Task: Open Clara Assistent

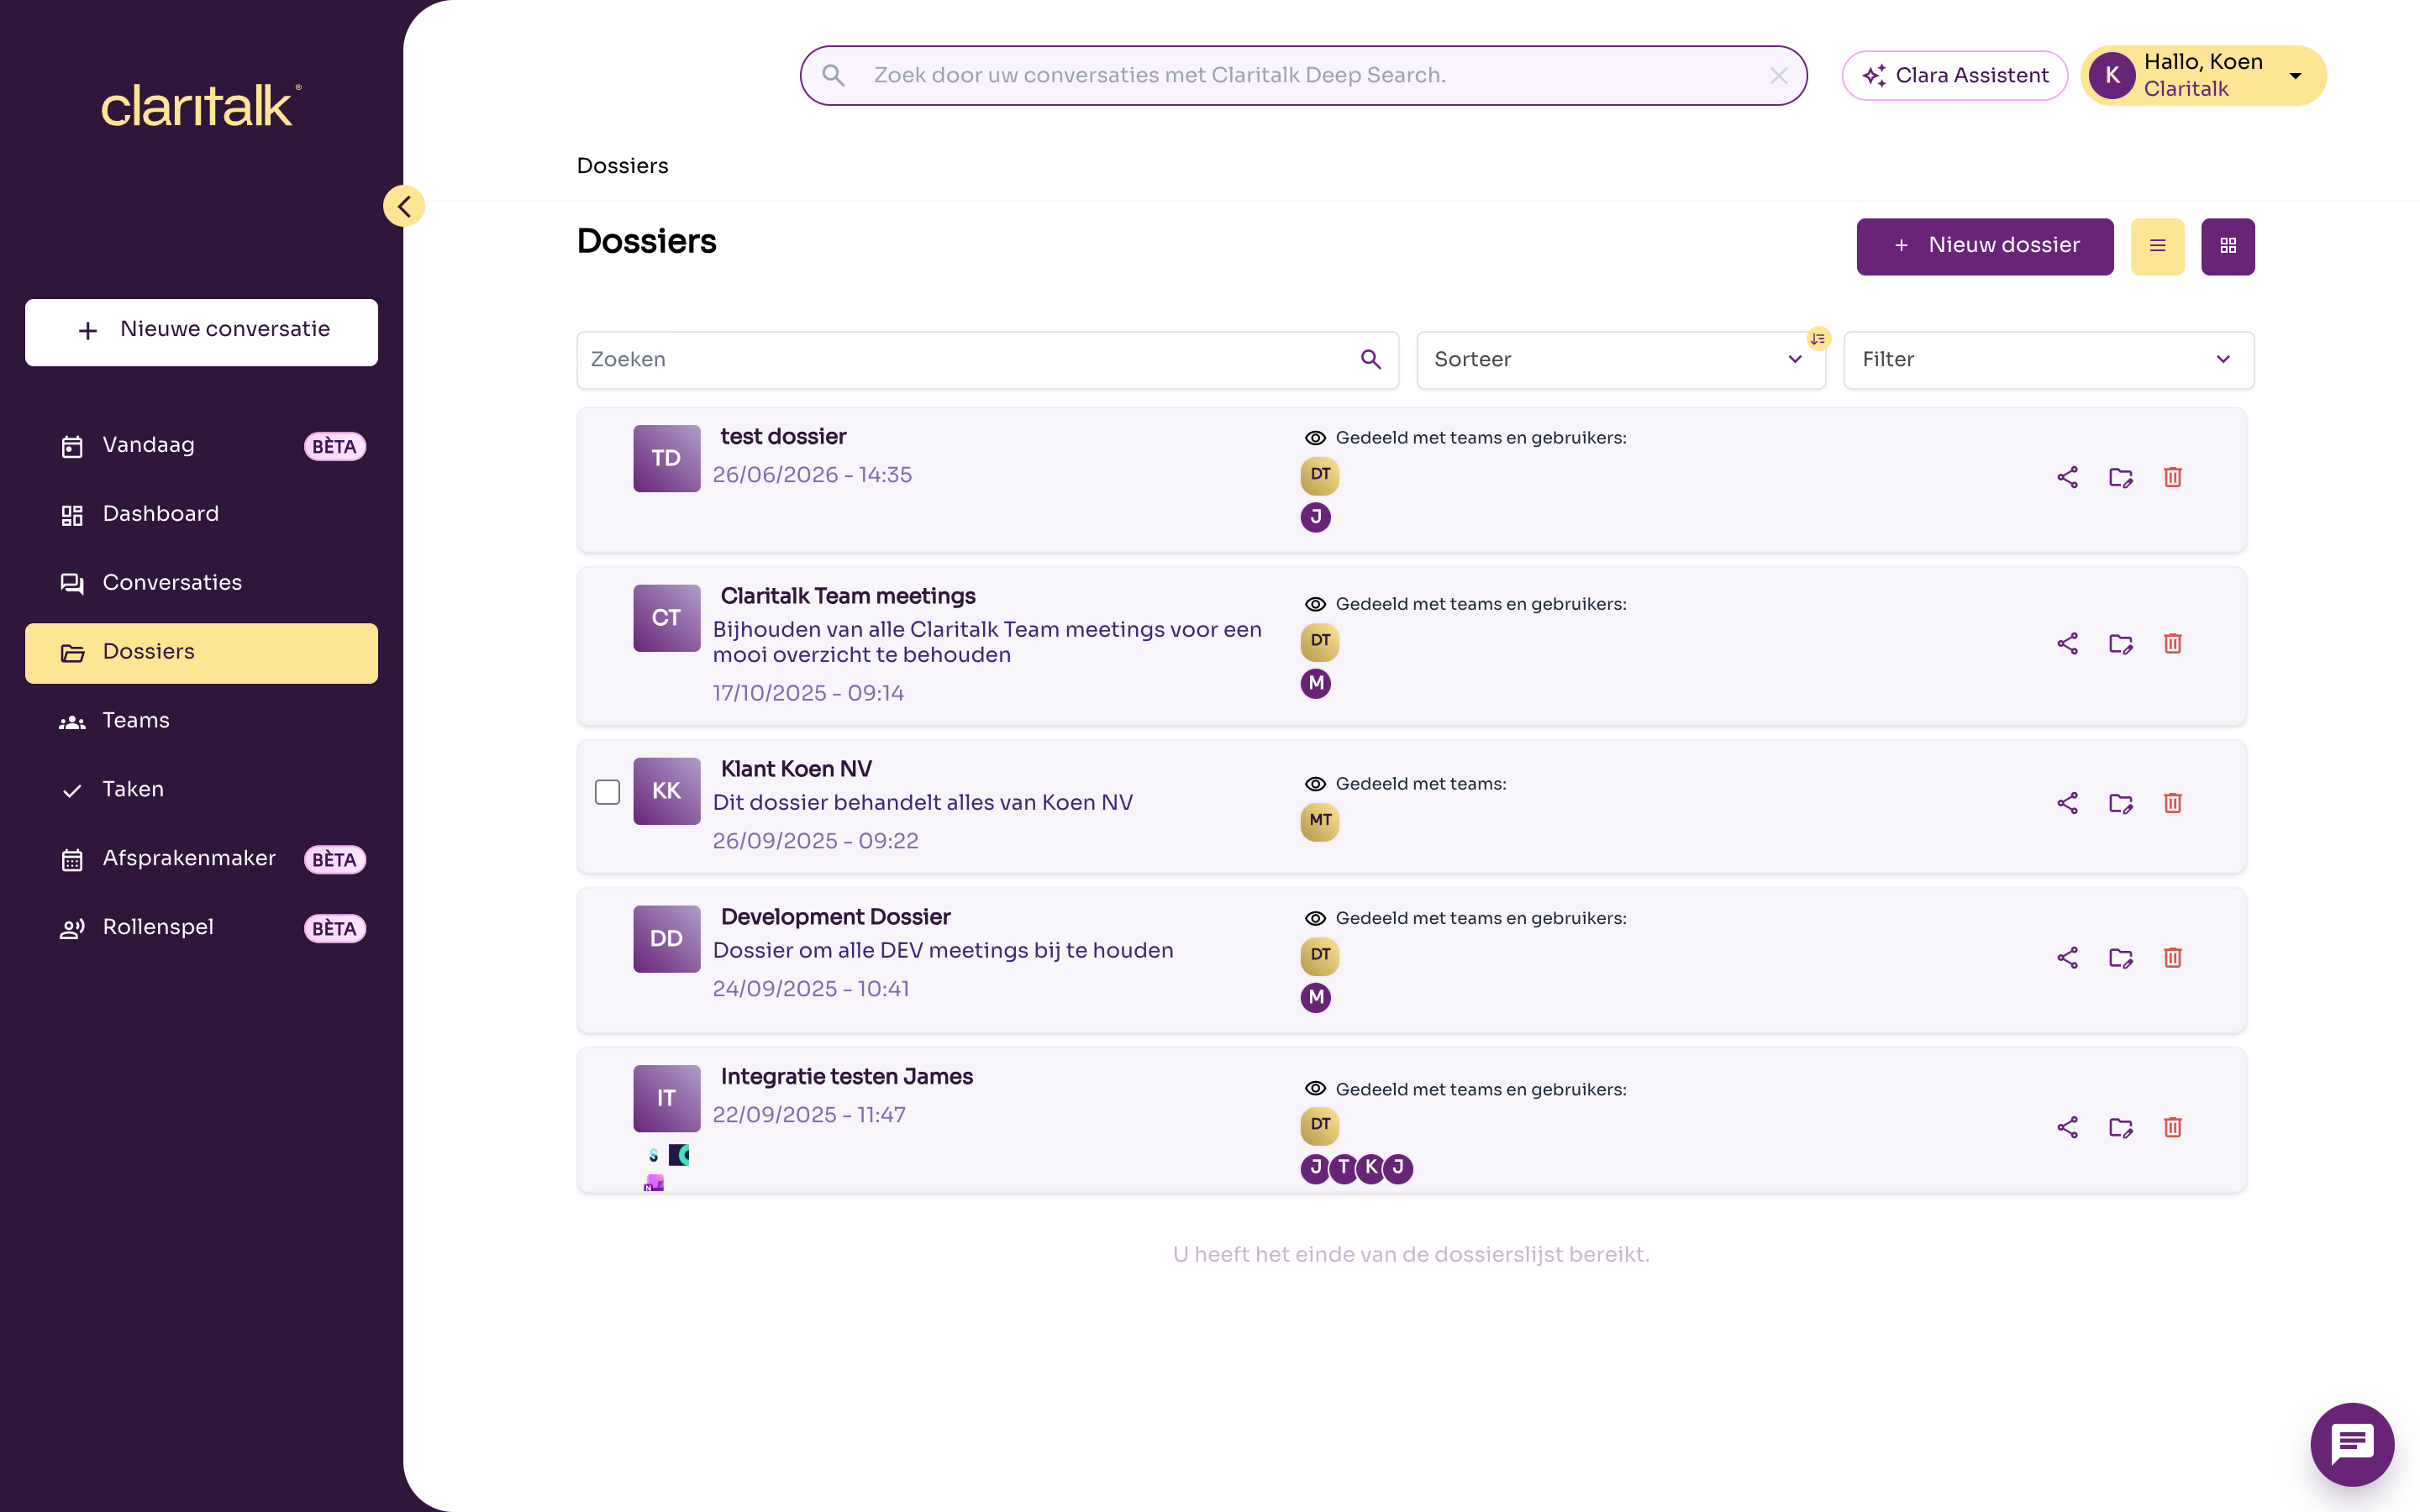Action: [x=1954, y=75]
